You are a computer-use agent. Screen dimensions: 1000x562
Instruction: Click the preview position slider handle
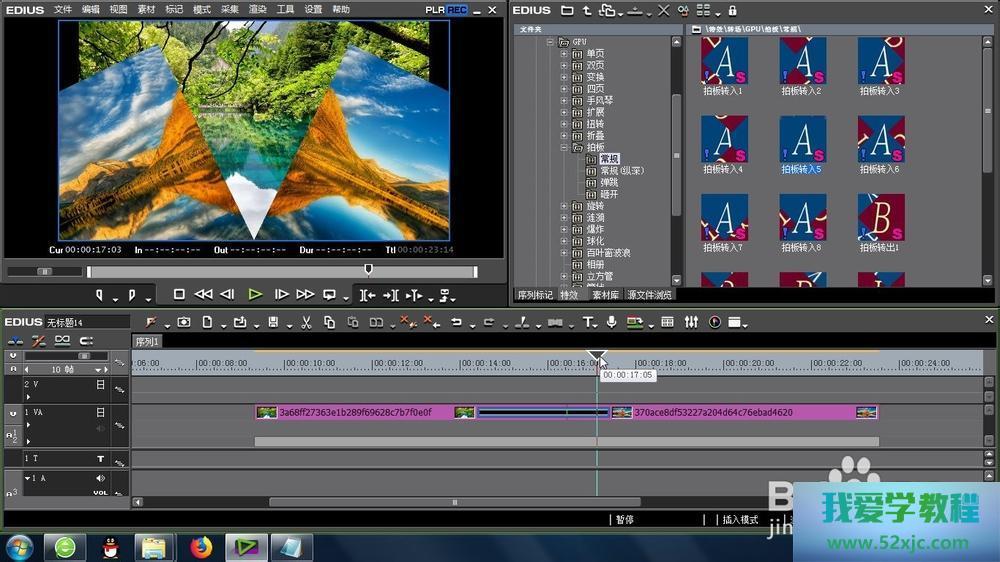tap(368, 269)
